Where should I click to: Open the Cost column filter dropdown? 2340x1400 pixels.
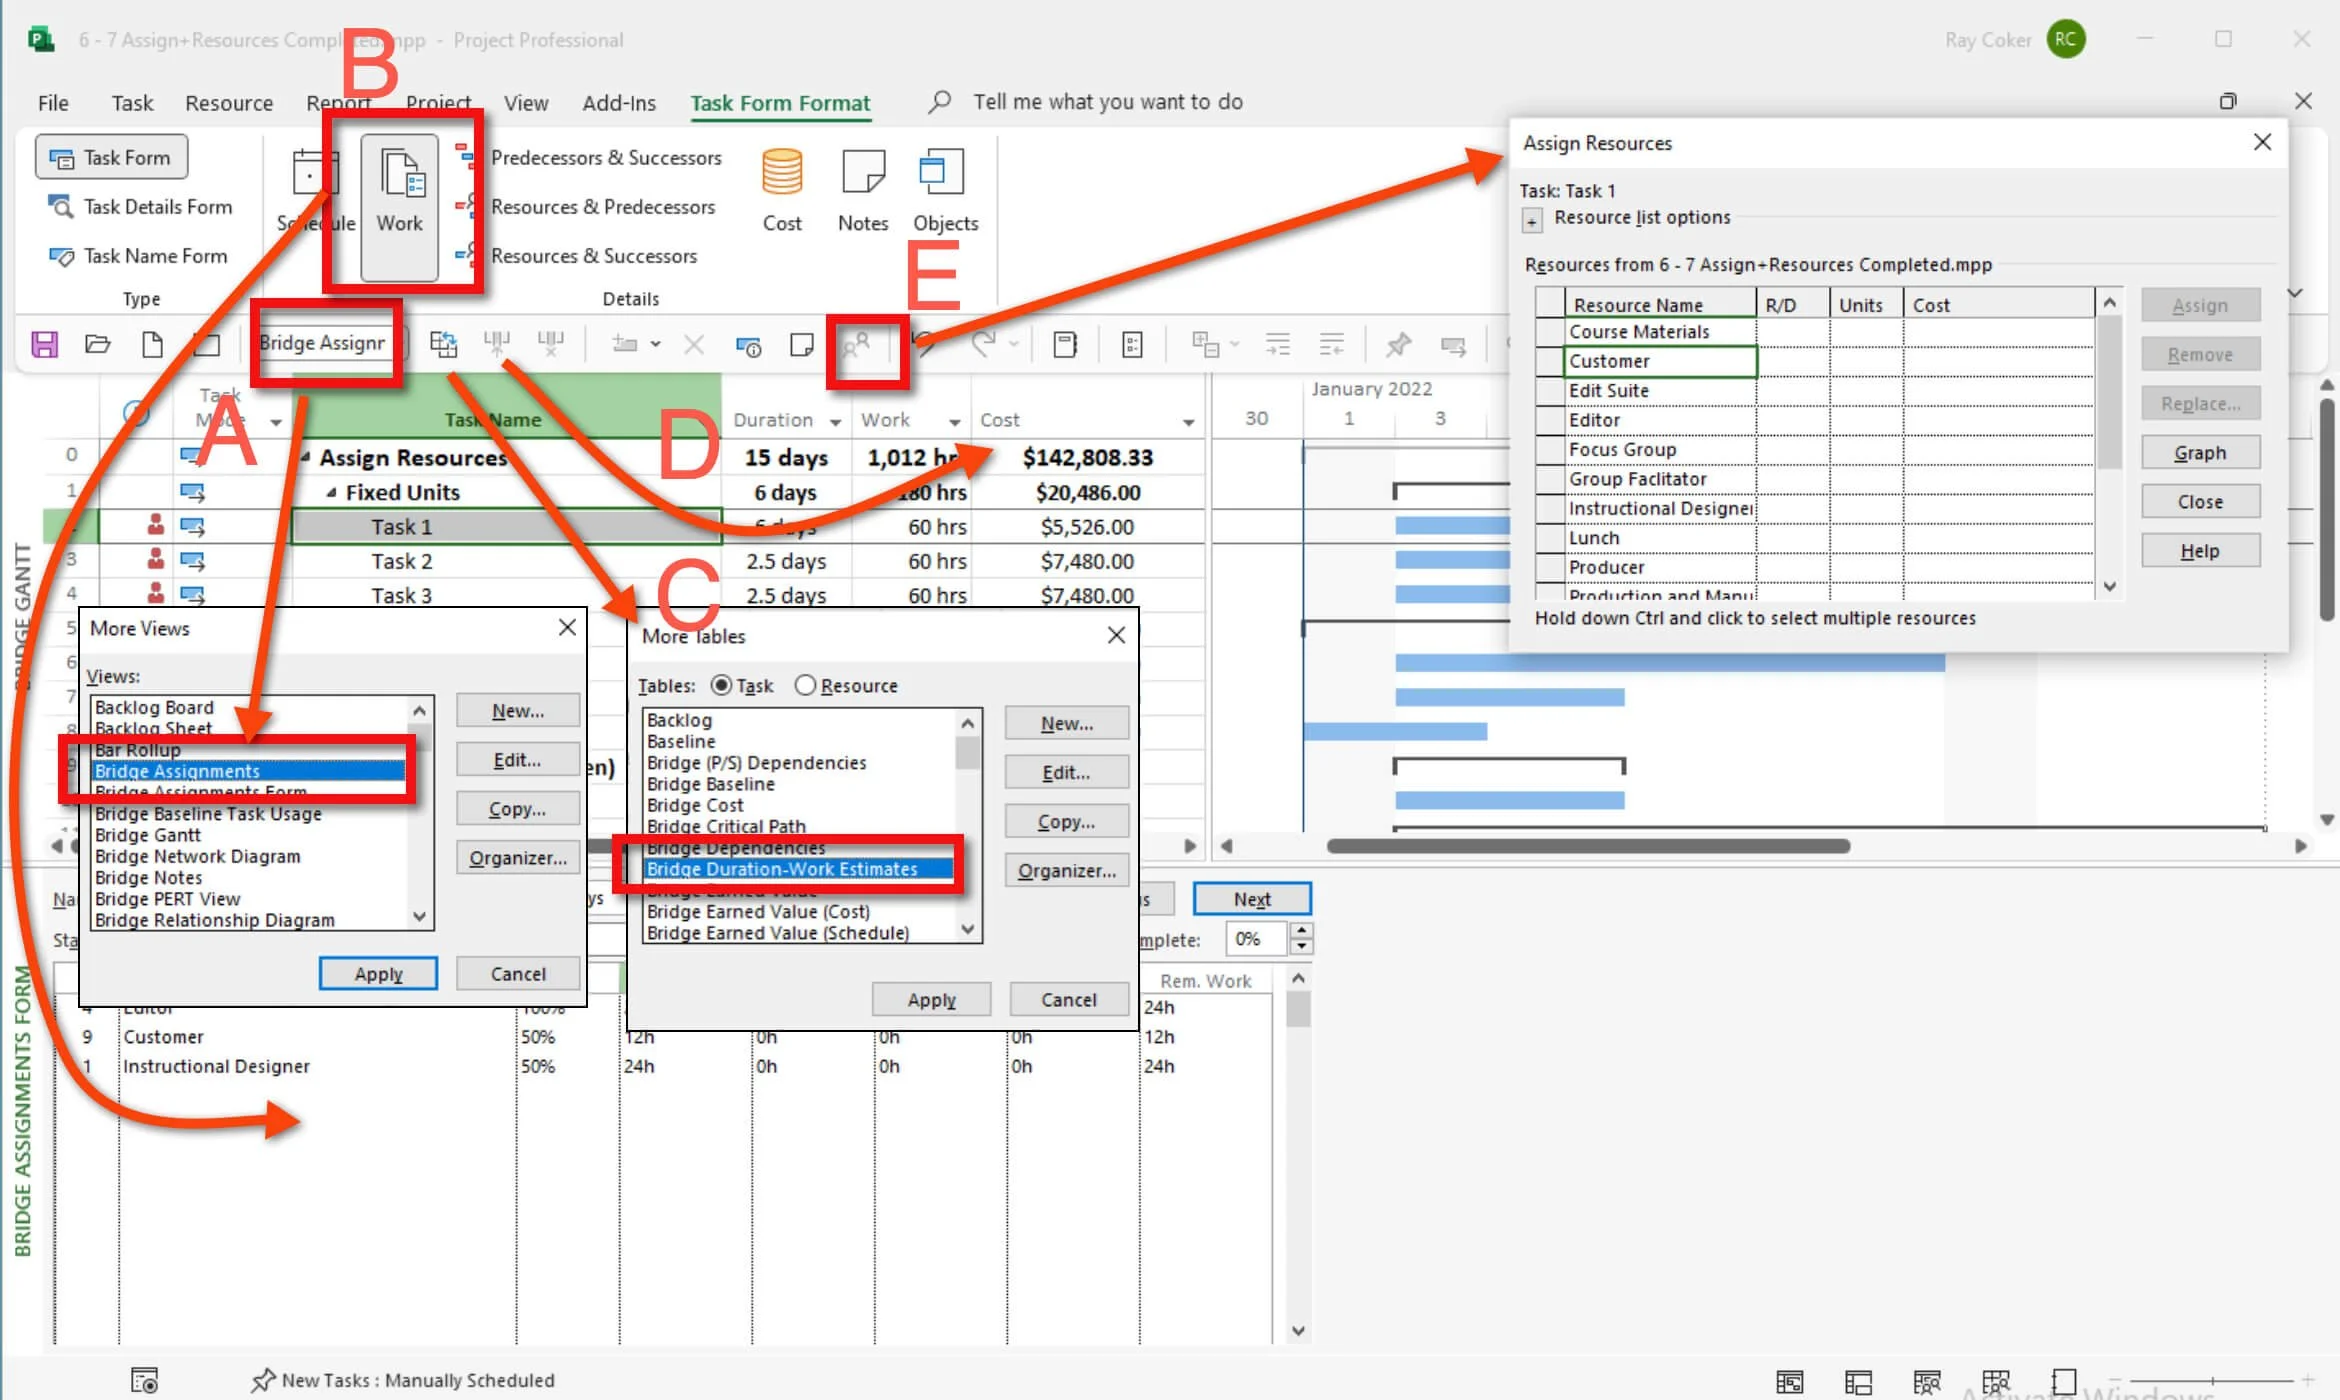1188,422
